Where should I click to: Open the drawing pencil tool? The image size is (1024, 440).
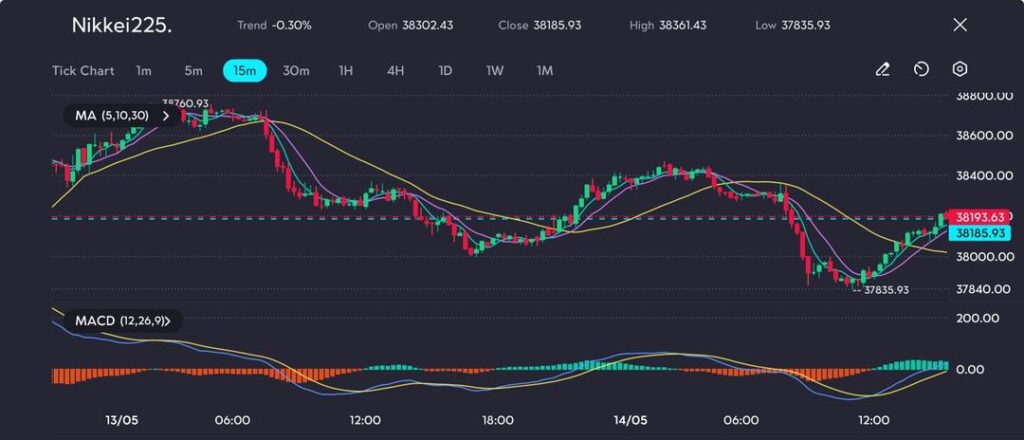click(882, 70)
